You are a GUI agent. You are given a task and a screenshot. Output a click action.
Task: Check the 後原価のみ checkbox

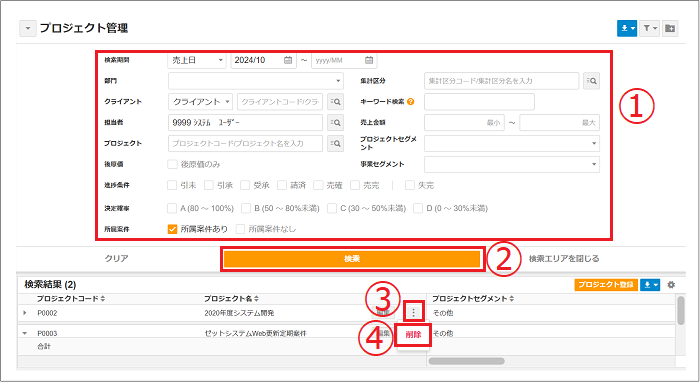click(172, 164)
